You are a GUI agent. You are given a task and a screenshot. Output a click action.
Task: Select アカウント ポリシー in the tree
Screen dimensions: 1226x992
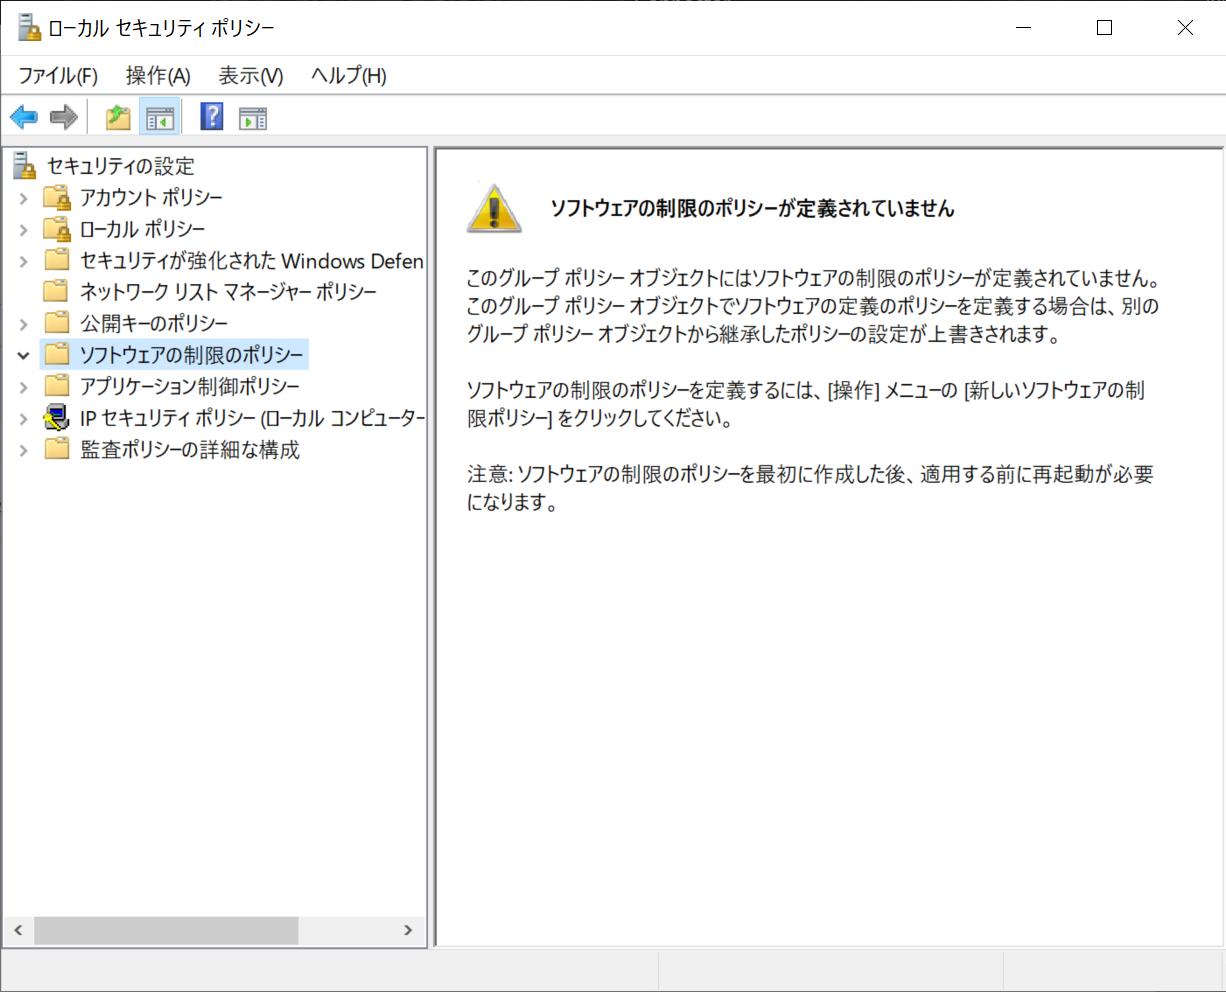pos(151,198)
